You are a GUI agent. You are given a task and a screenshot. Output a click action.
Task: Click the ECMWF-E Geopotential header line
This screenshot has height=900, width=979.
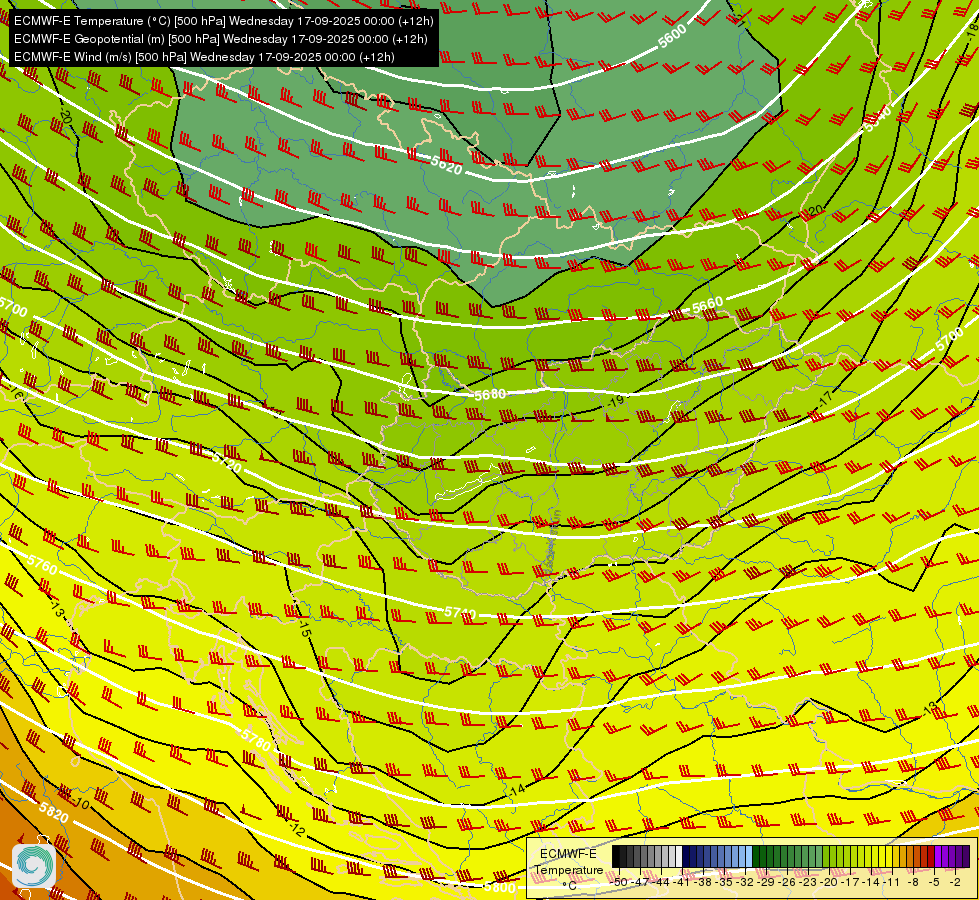pos(220,39)
